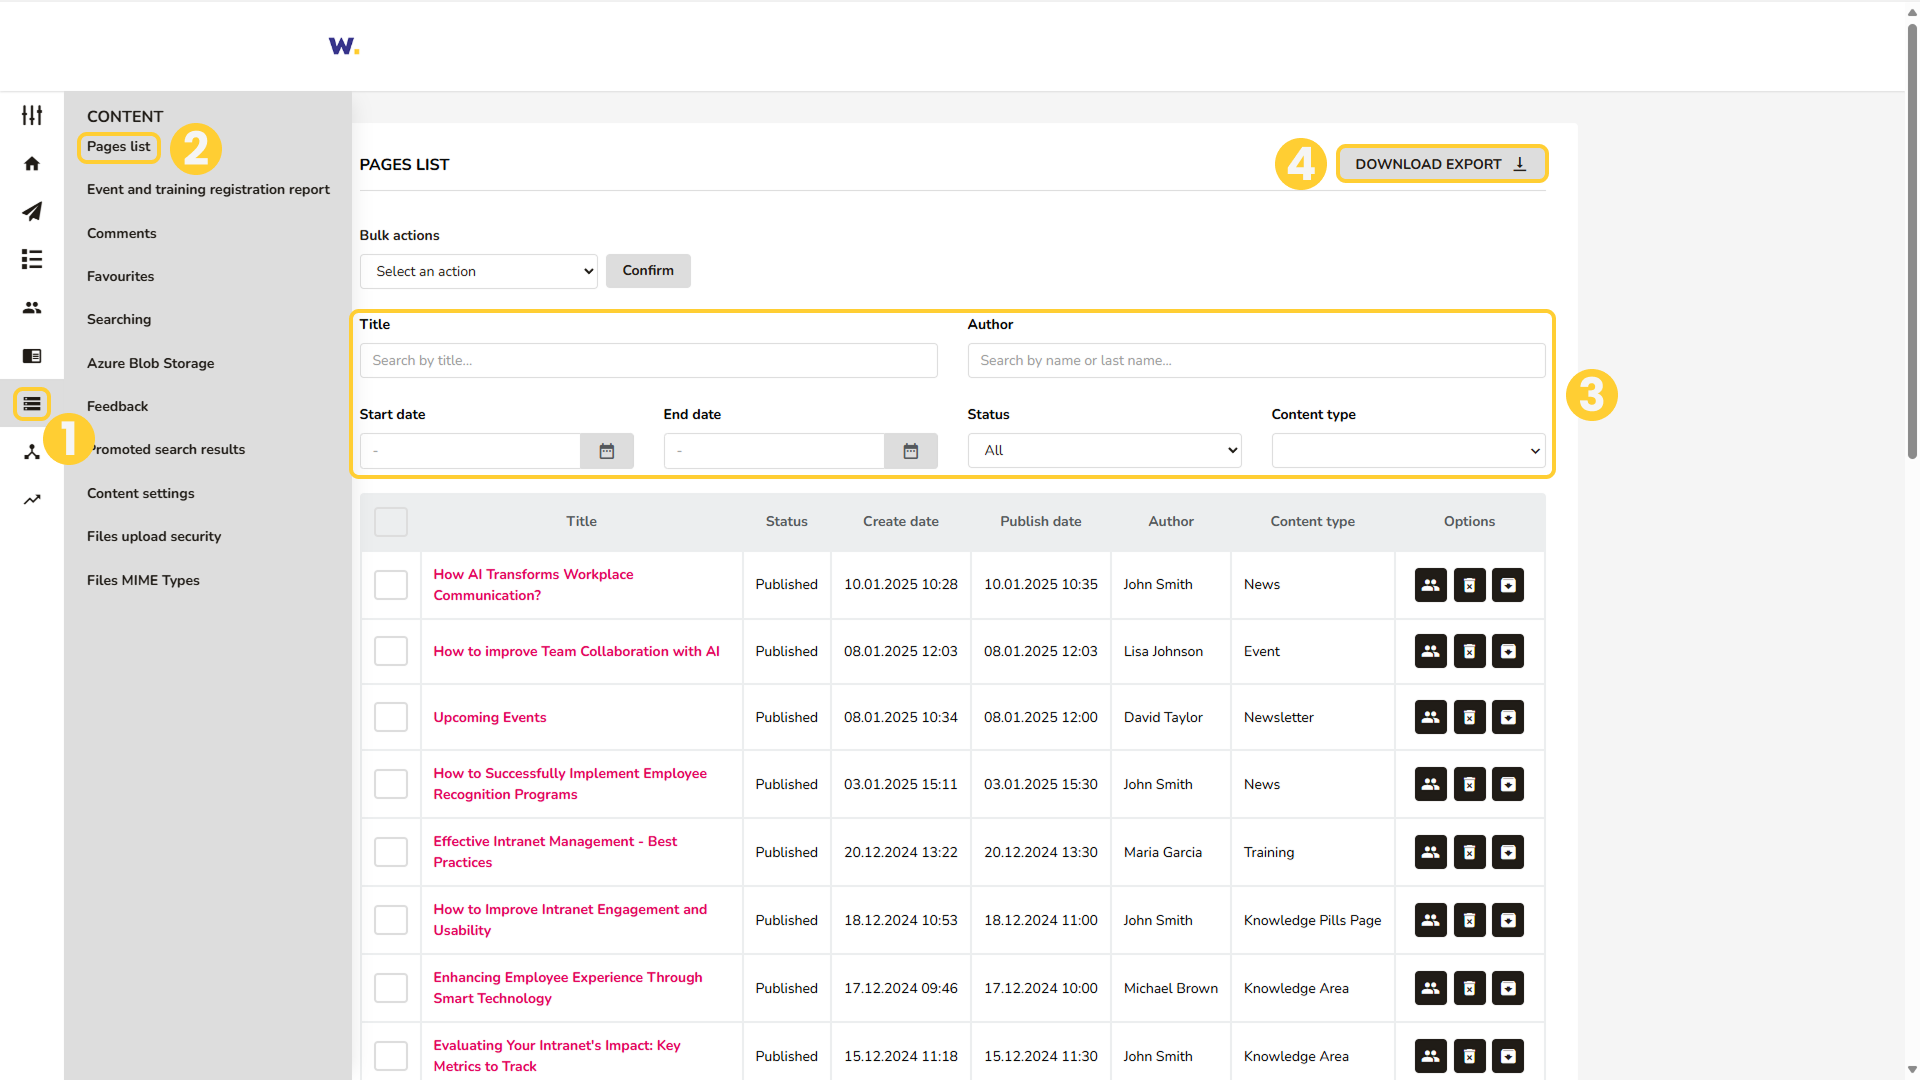The height and width of the screenshot is (1080, 1920).
Task: Open Feedback in Content menu
Action: [118, 407]
